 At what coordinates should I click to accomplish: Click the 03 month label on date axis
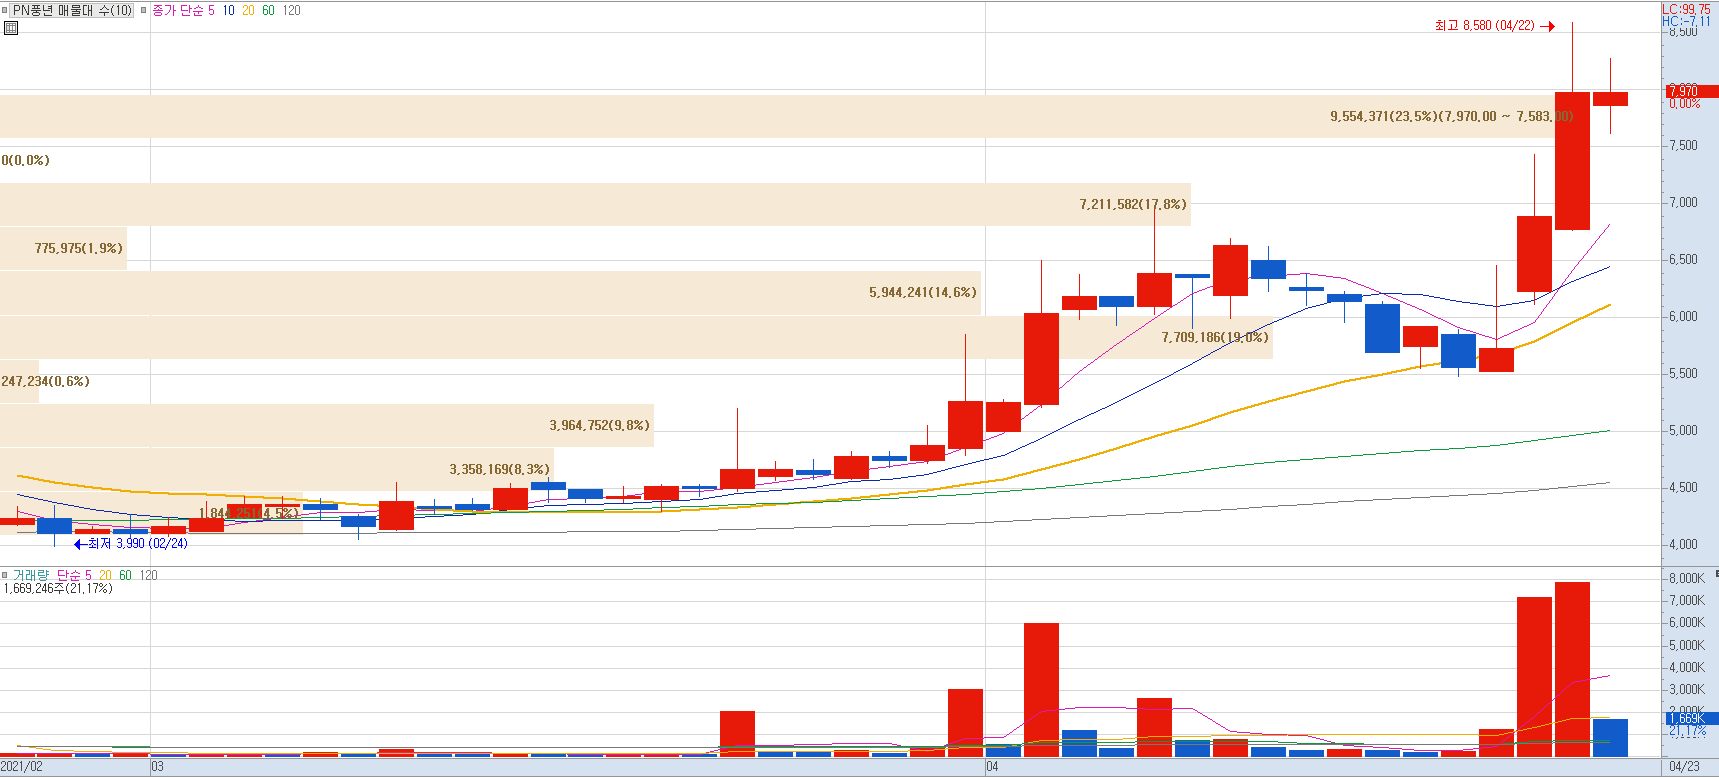tap(157, 767)
